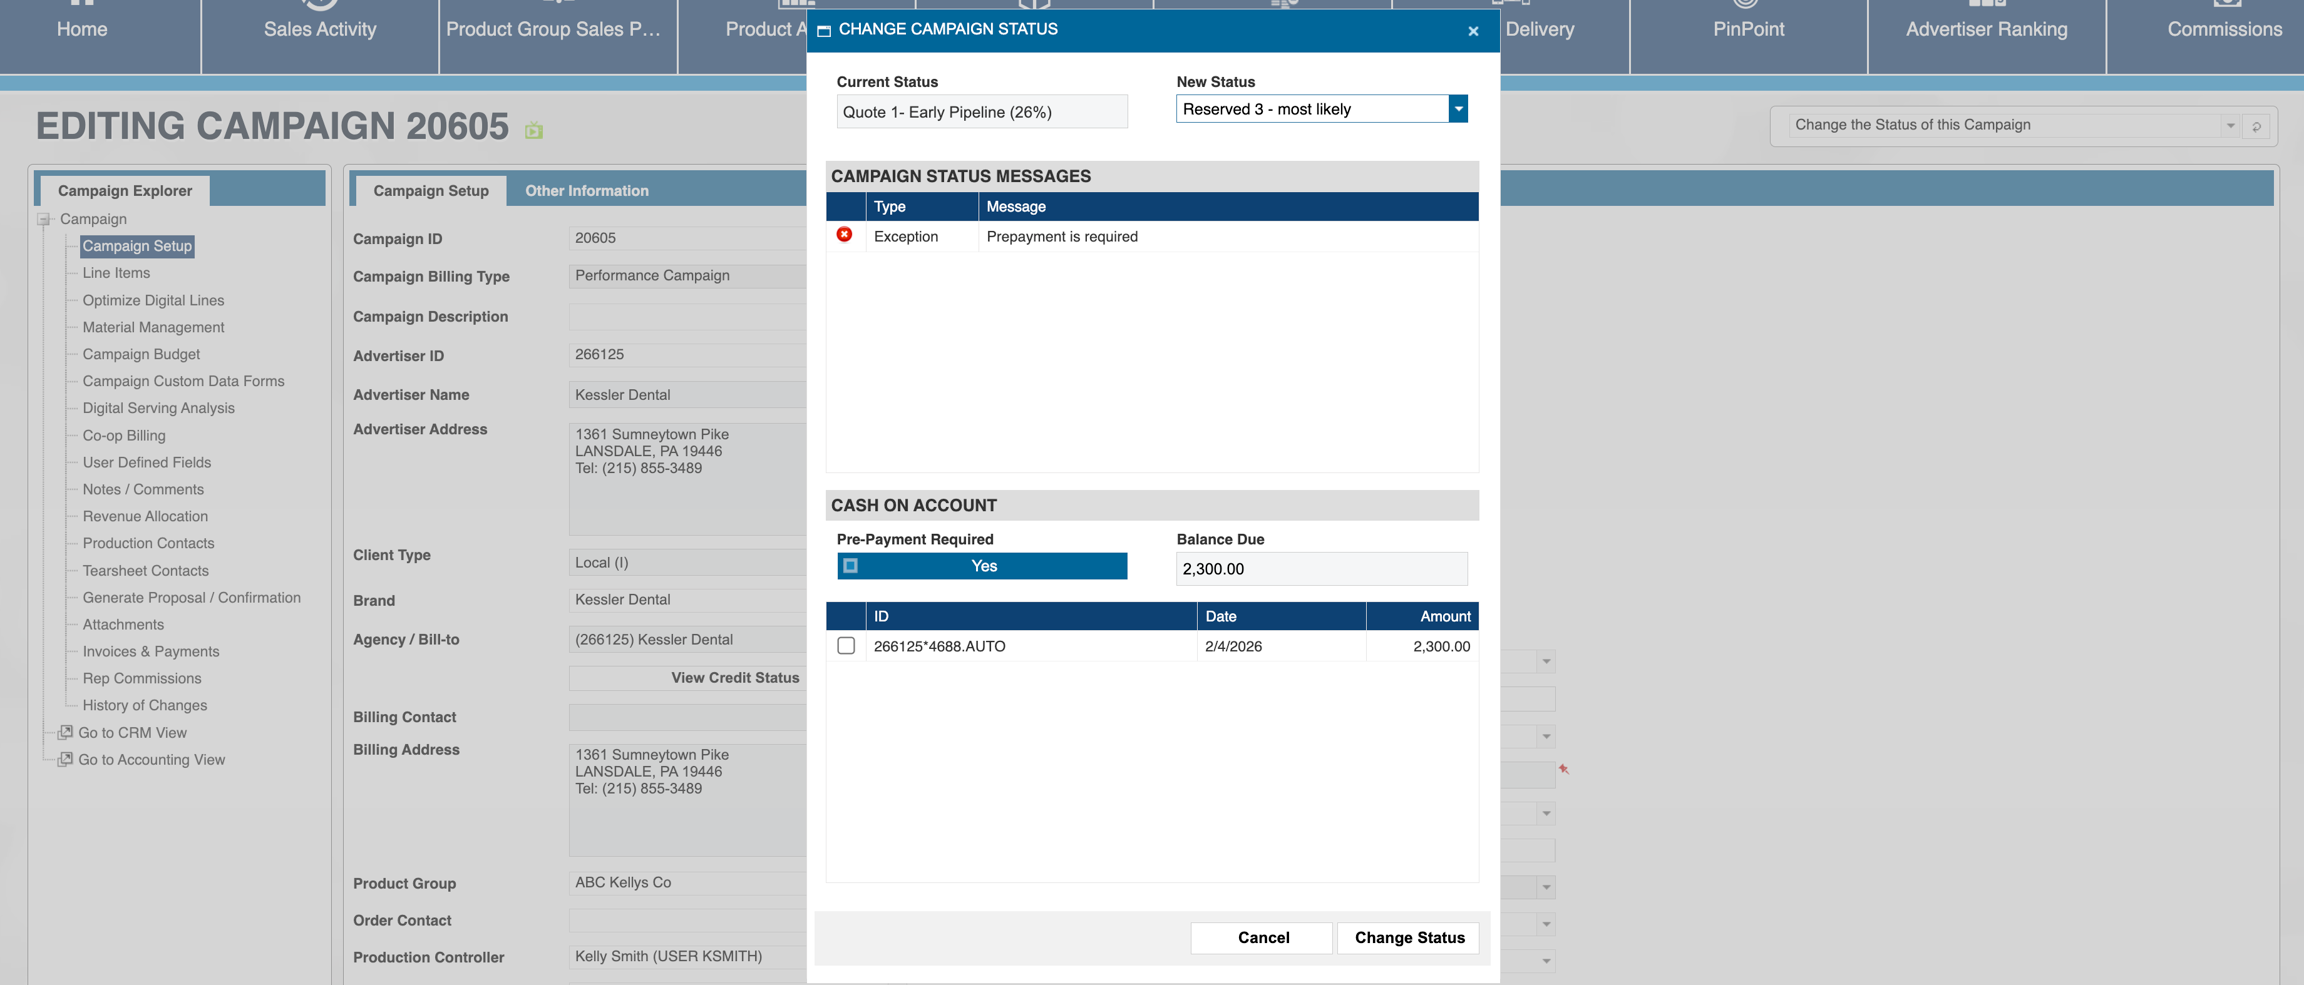Expand Change the Status of this Campaign dropdown

[2229, 126]
